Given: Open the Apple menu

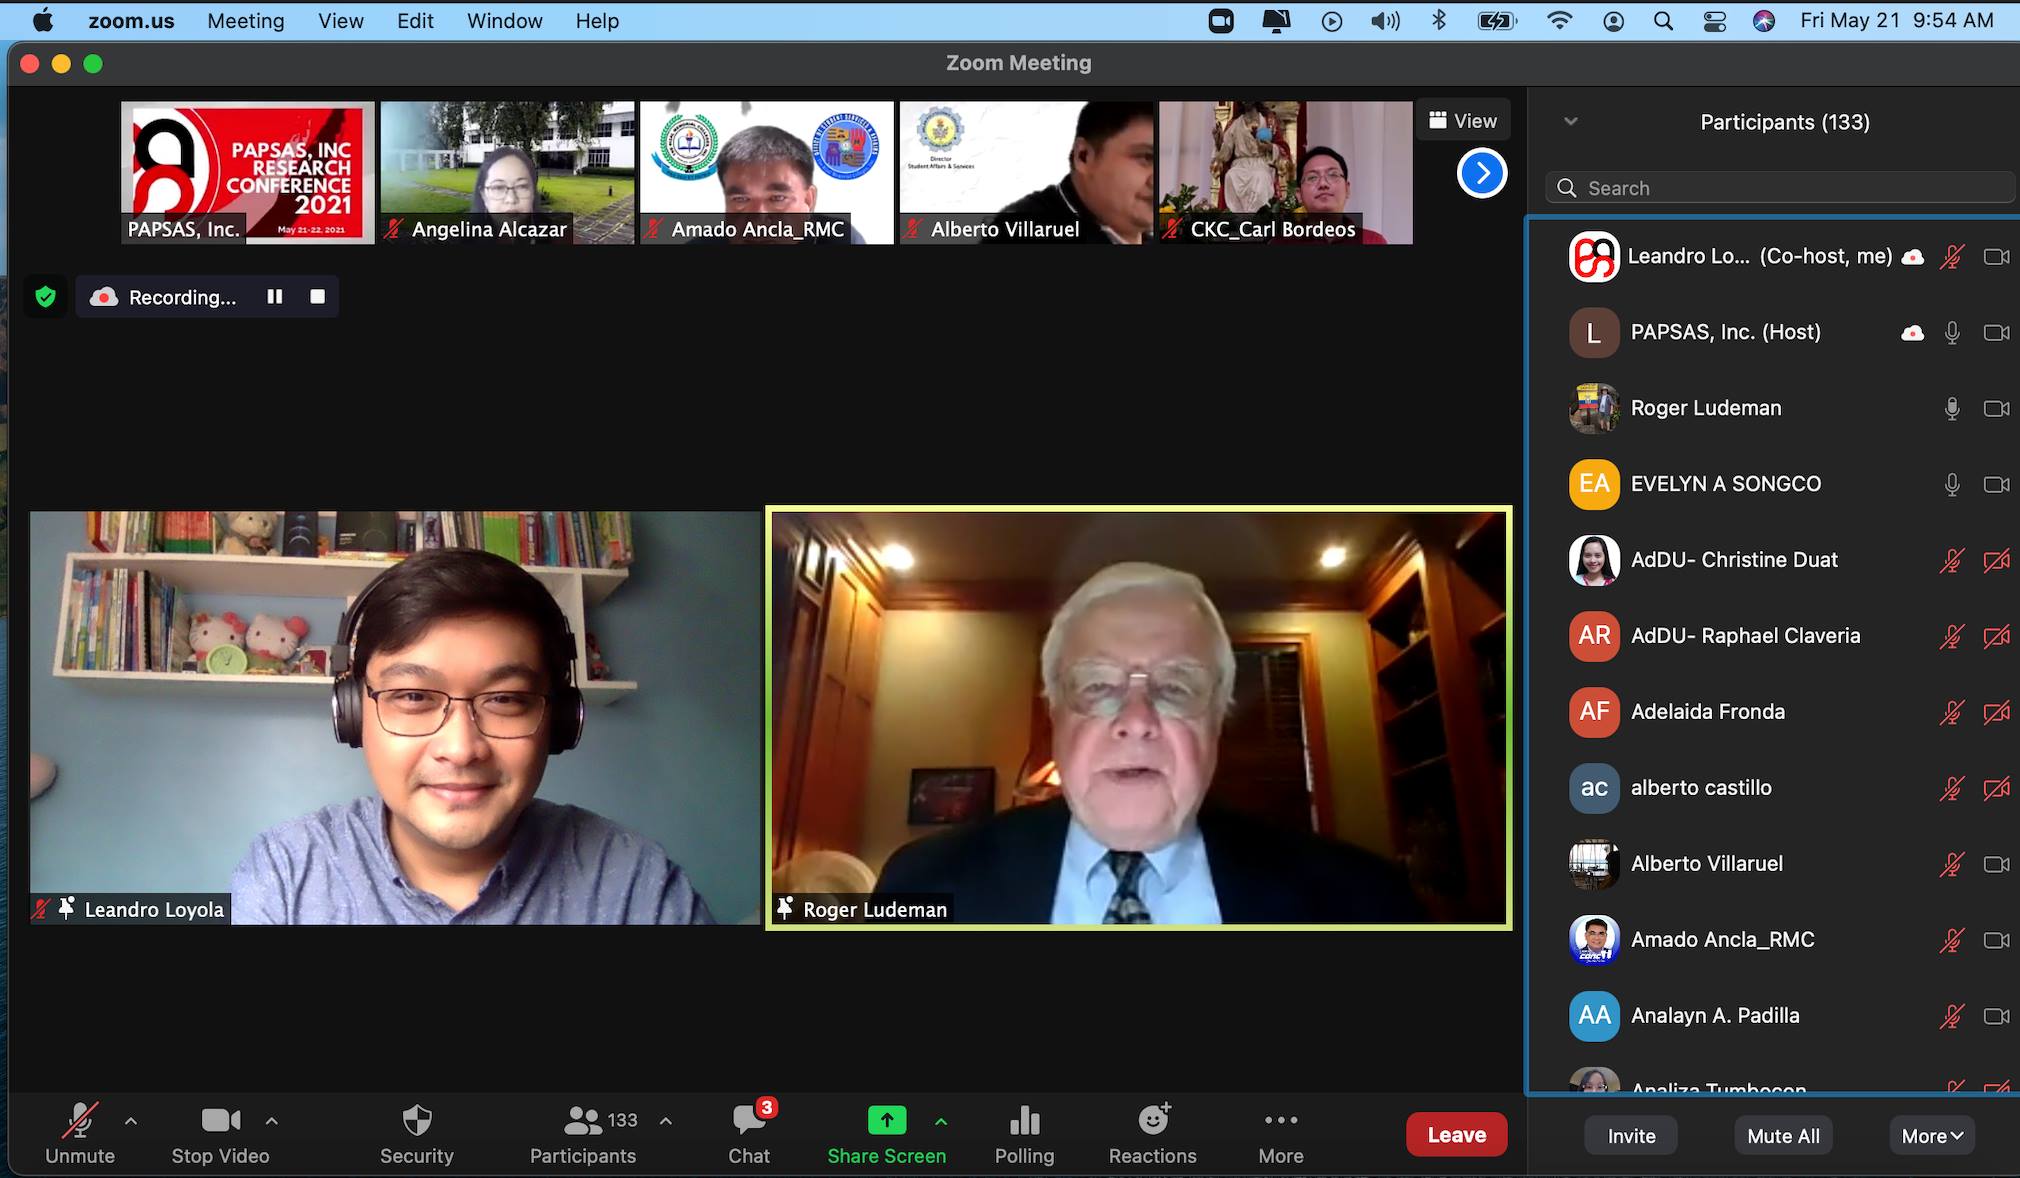Looking at the screenshot, I should tap(43, 21).
